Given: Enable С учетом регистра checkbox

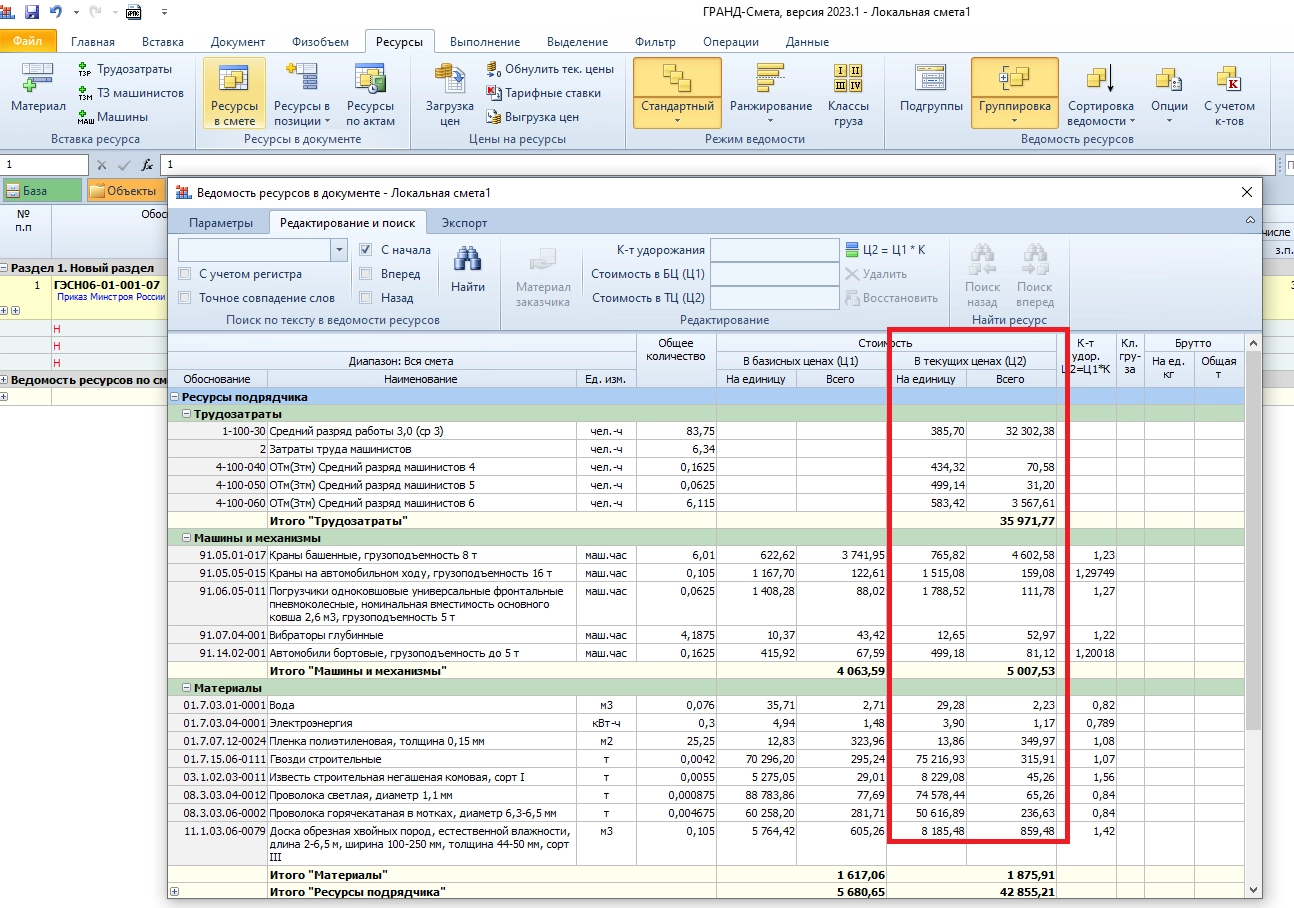Looking at the screenshot, I should pos(185,274).
